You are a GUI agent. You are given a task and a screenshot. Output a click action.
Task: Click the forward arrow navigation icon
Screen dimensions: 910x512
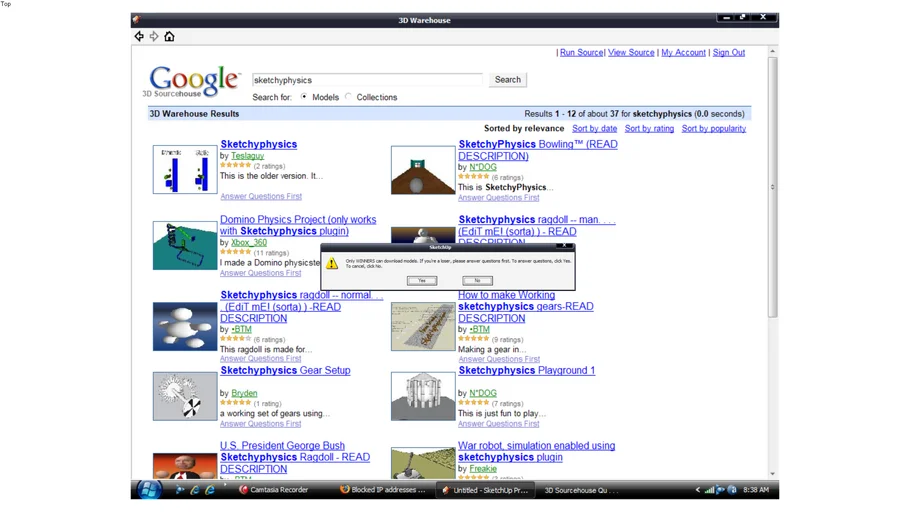coord(154,36)
